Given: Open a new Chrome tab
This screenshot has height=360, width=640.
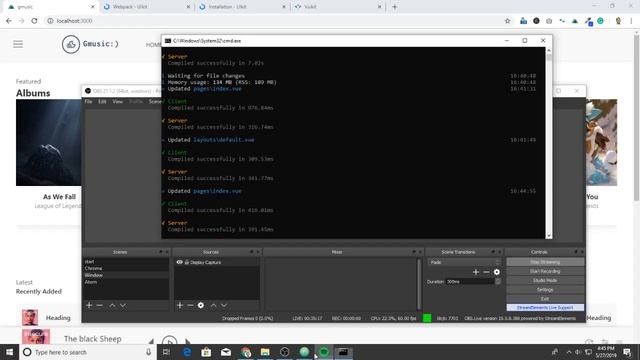Looking at the screenshot, I should pyautogui.click(x=394, y=7).
